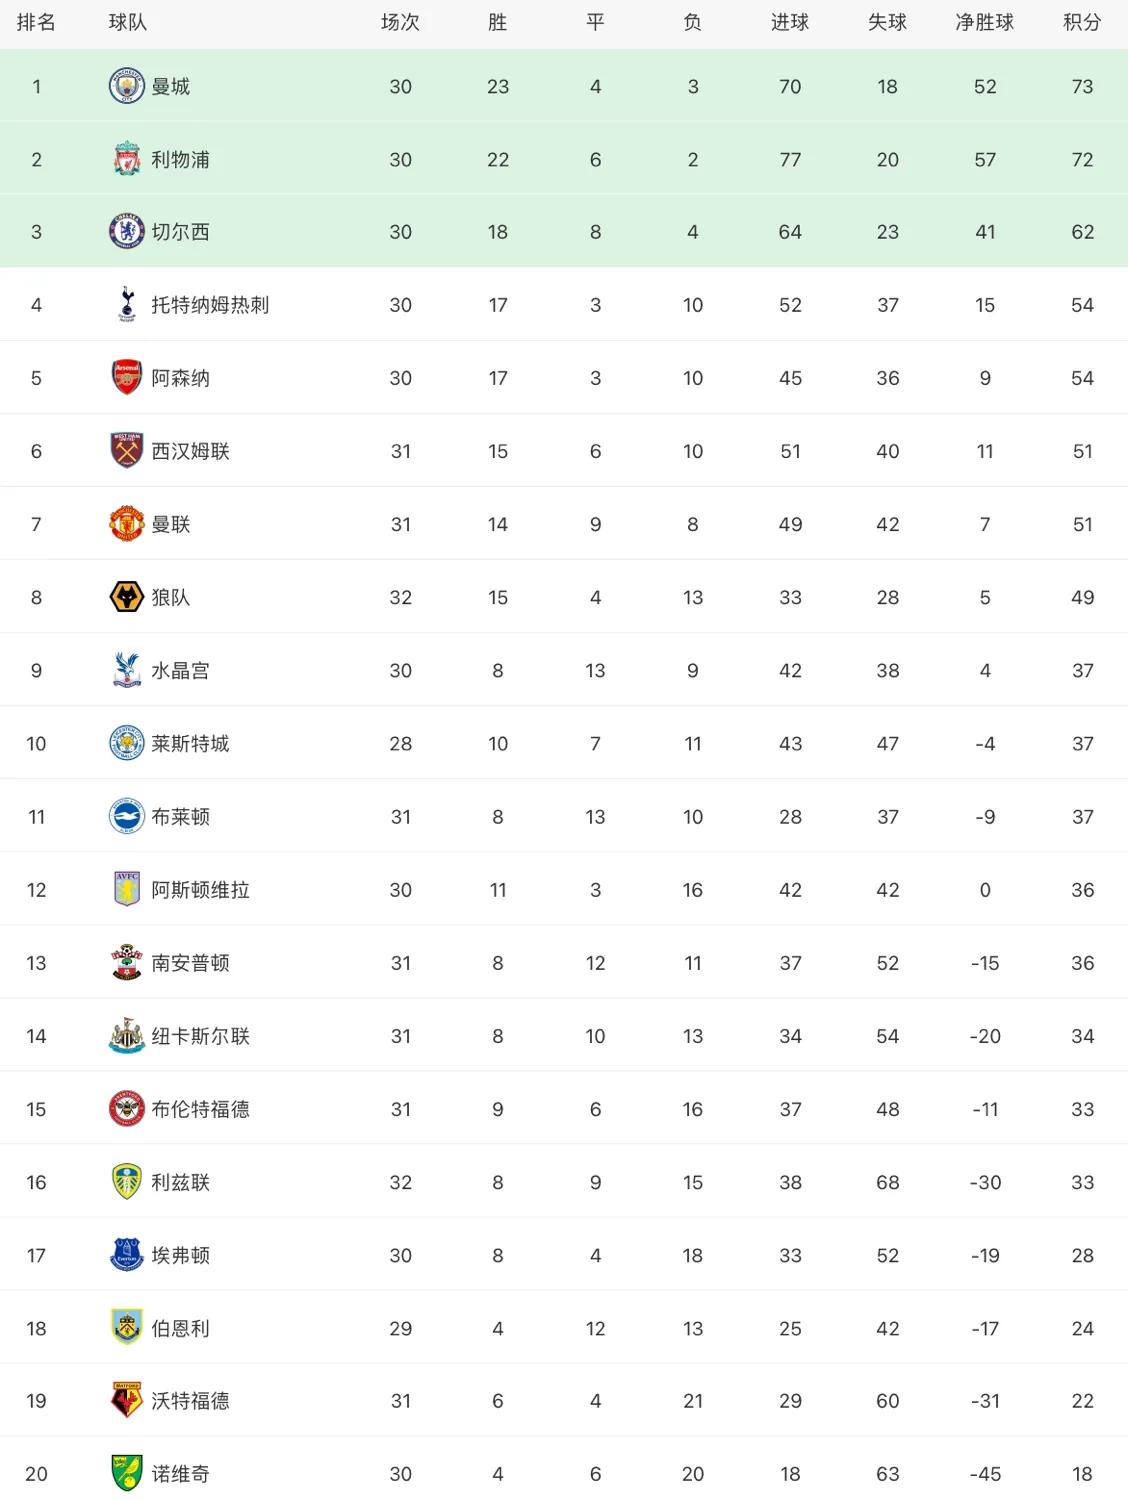Click the Manchester United crest

[x=127, y=524]
